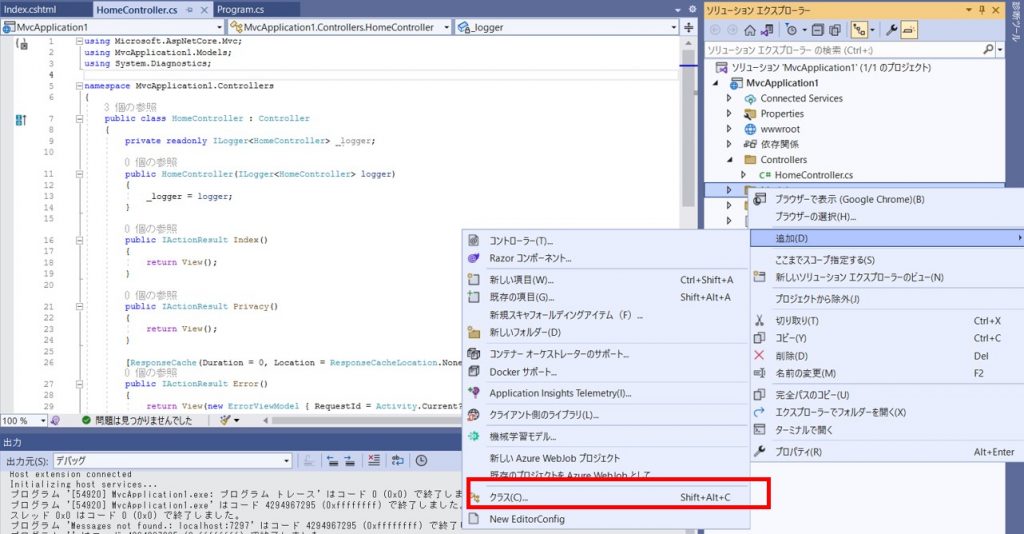Expand Connected Services node

(729, 99)
